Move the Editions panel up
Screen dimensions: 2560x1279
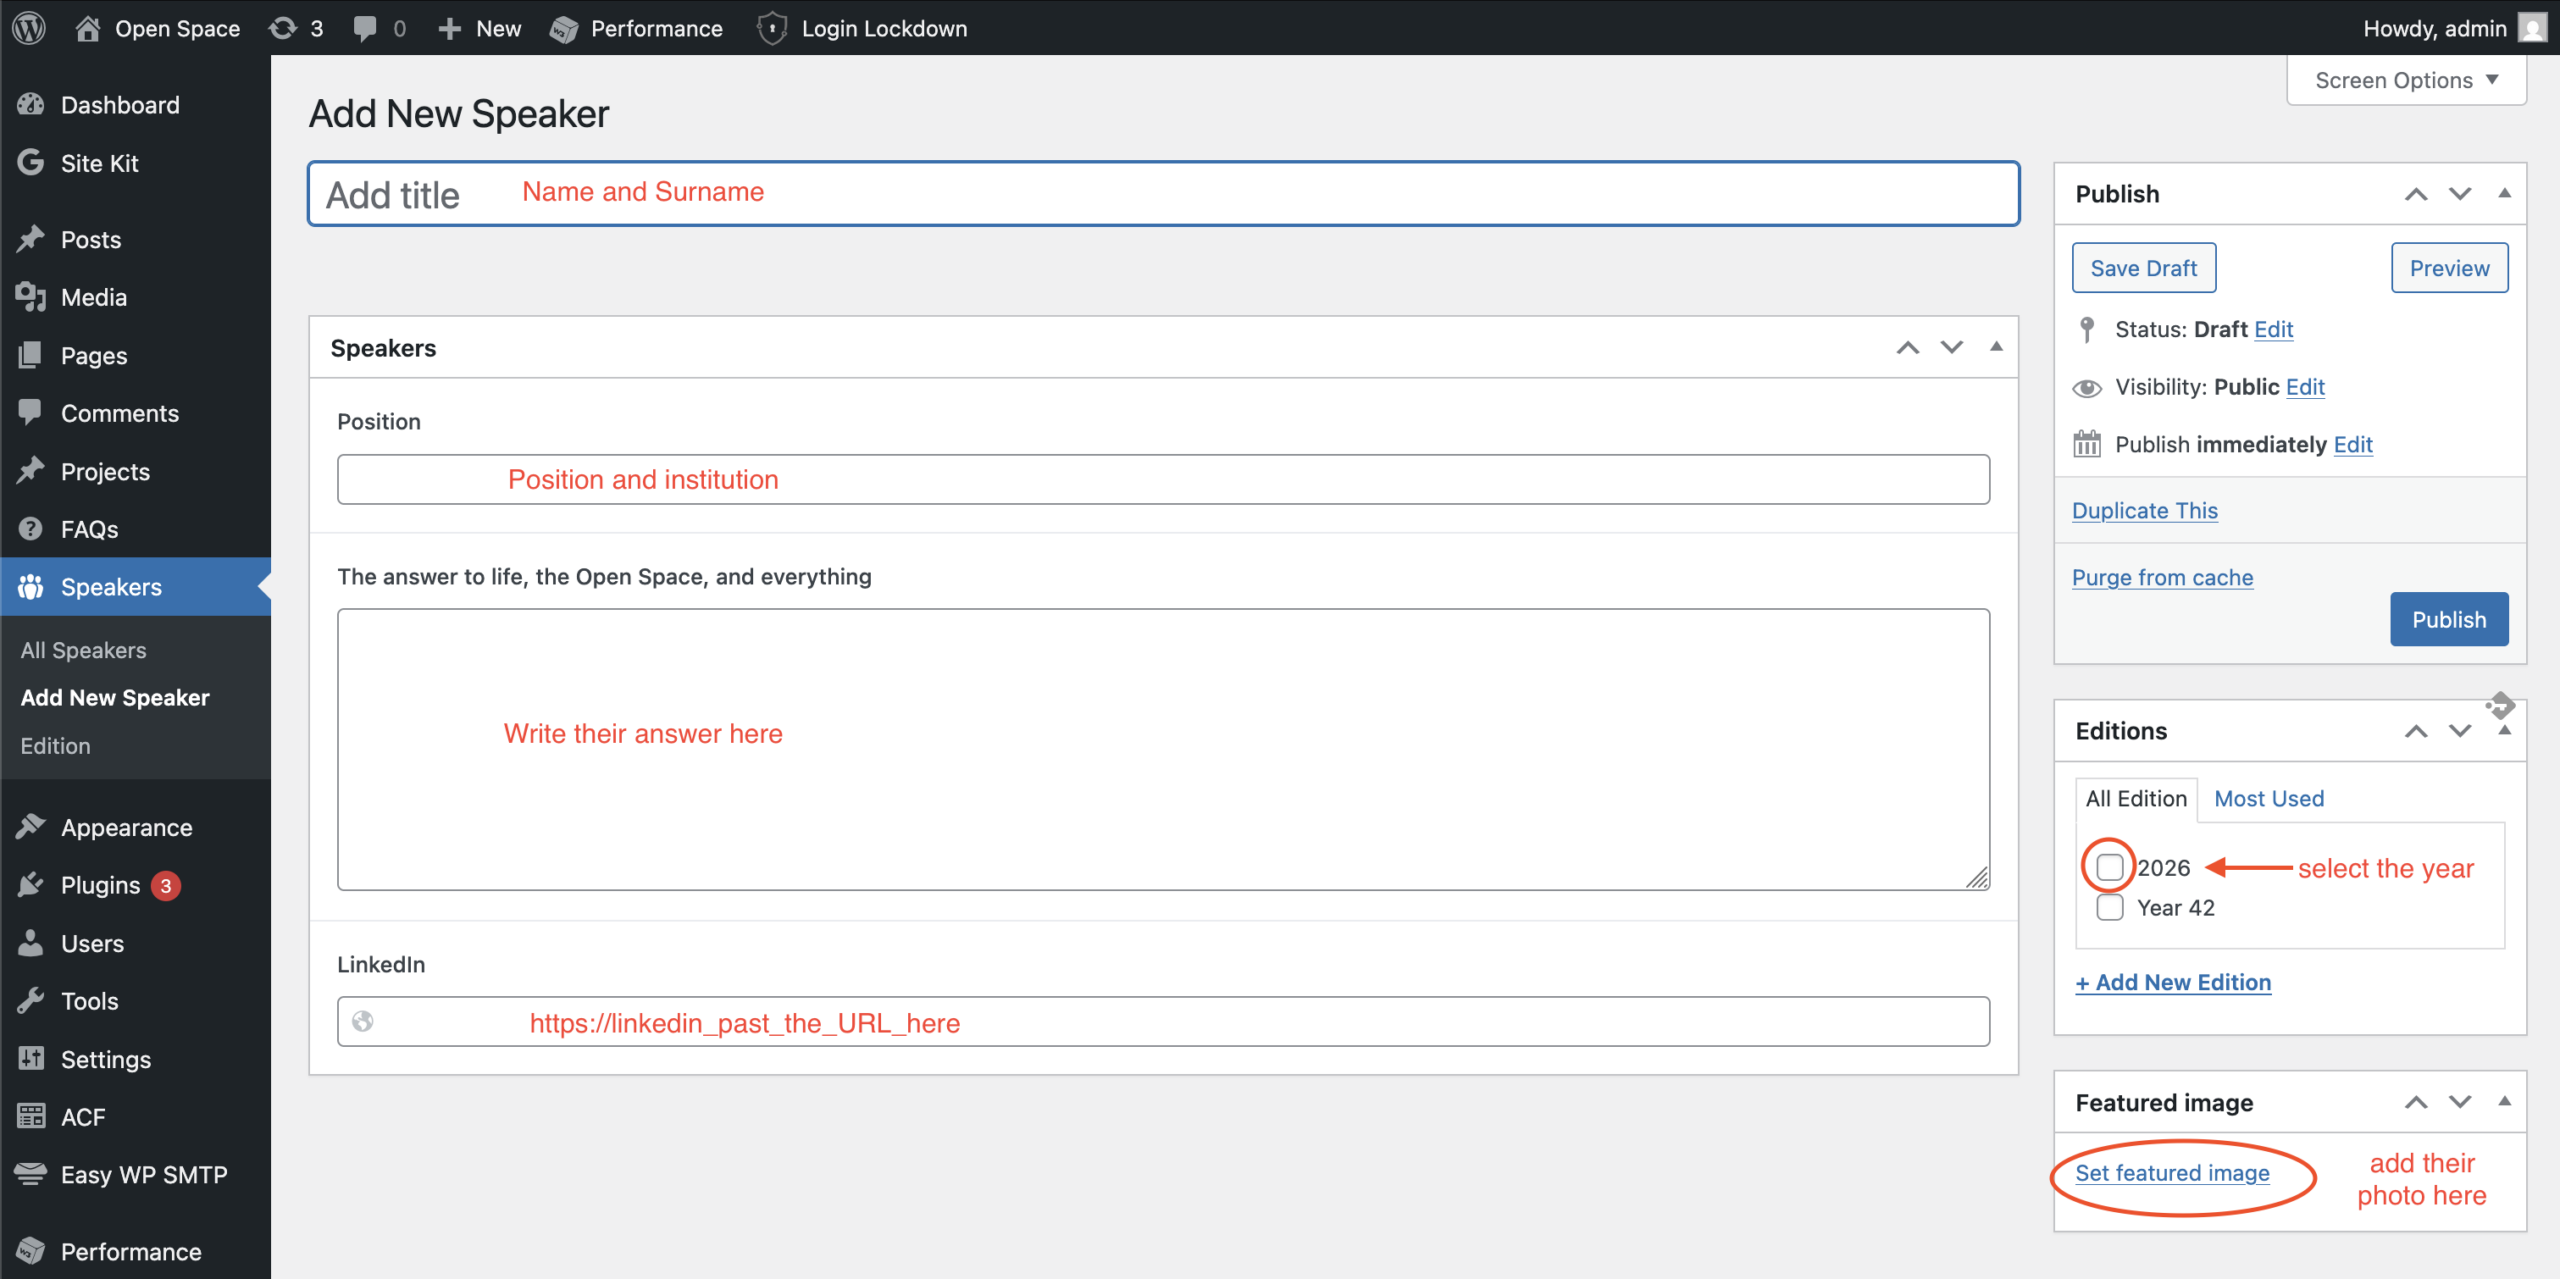(2416, 731)
